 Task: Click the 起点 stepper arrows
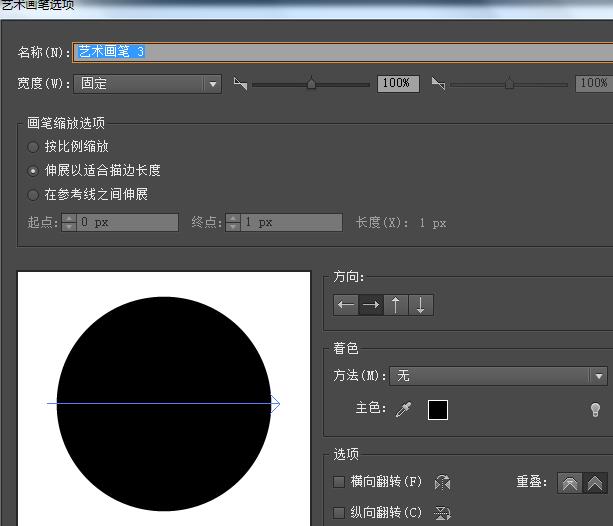pos(69,222)
